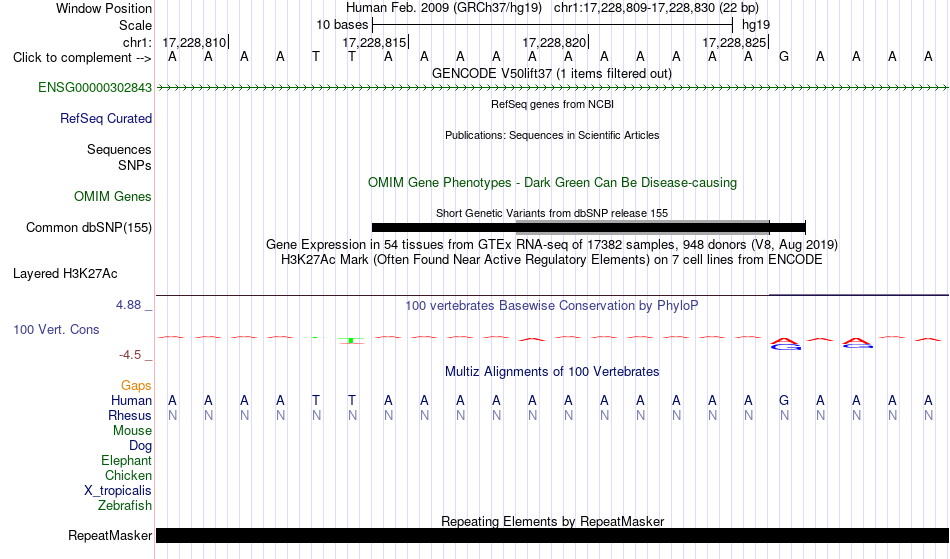Click the green PhyloP bar under T

click(351, 341)
